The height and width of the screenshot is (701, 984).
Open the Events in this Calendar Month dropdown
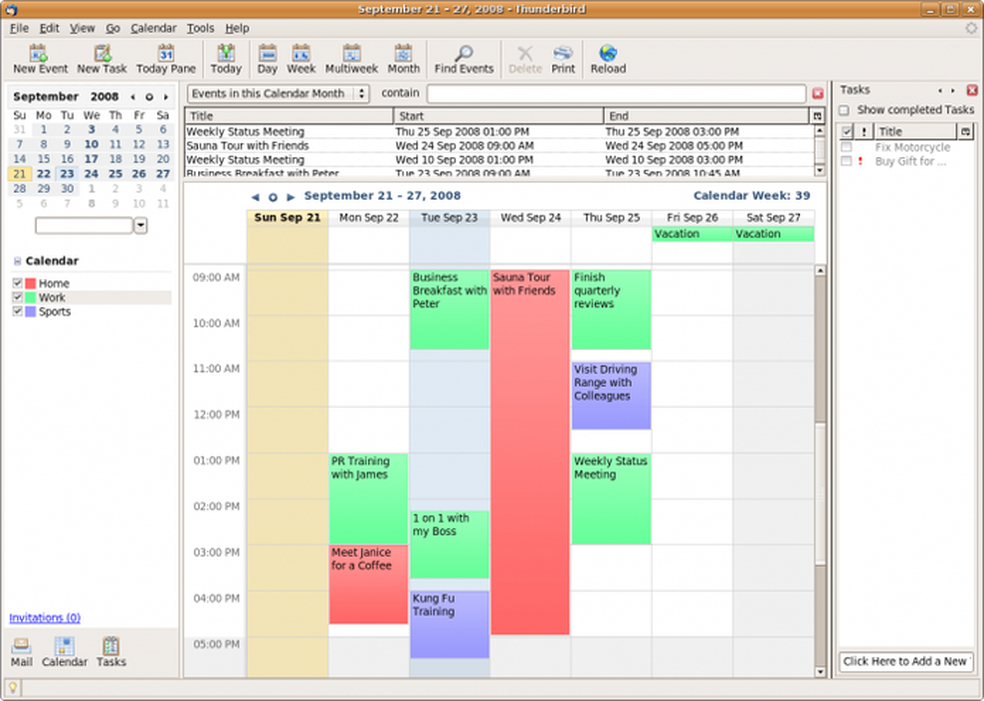point(362,92)
